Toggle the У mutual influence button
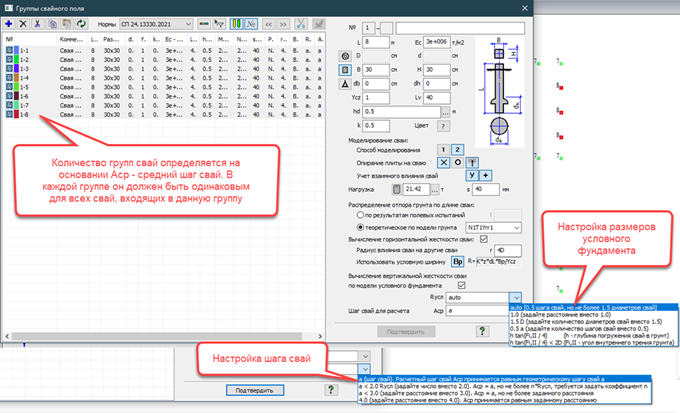 (472, 175)
